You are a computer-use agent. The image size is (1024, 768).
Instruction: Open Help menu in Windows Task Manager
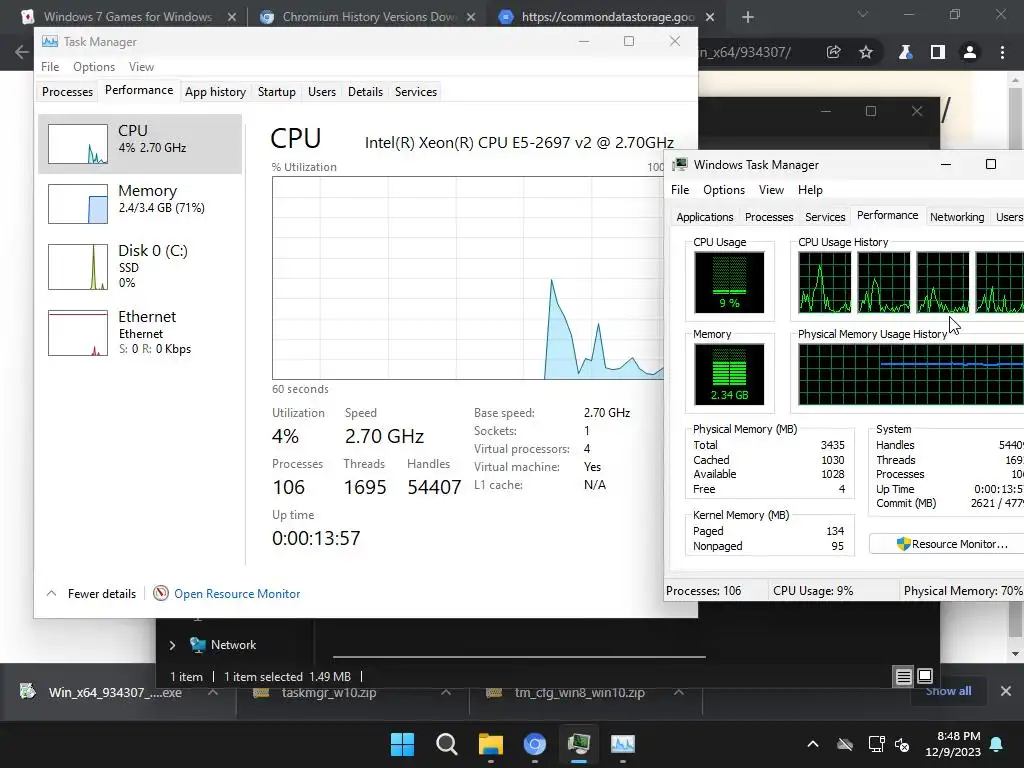coord(810,189)
